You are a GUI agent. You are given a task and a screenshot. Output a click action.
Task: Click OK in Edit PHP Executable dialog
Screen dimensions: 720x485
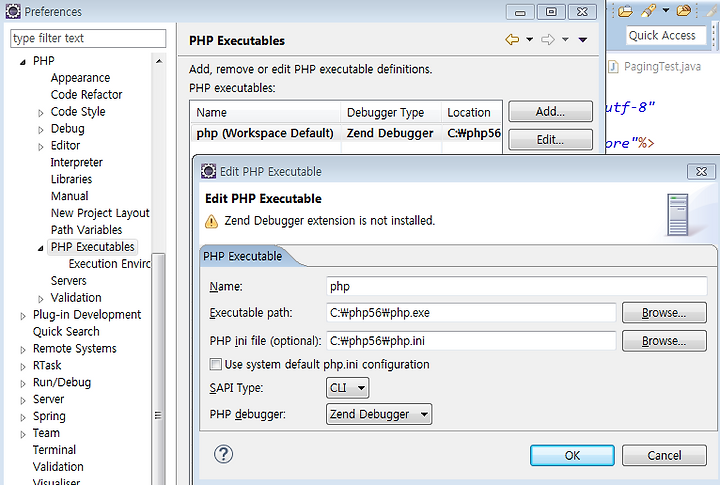click(x=572, y=455)
